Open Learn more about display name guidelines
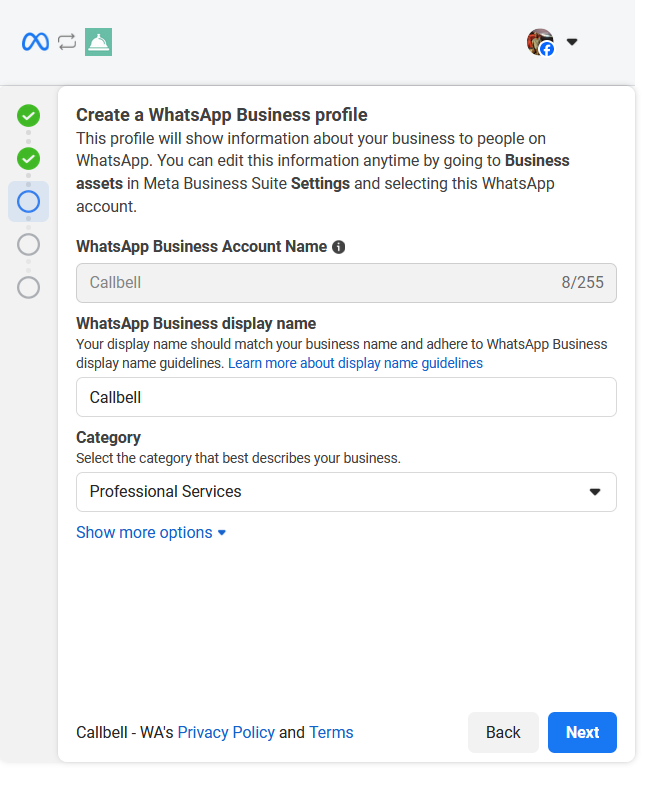 [x=355, y=363]
